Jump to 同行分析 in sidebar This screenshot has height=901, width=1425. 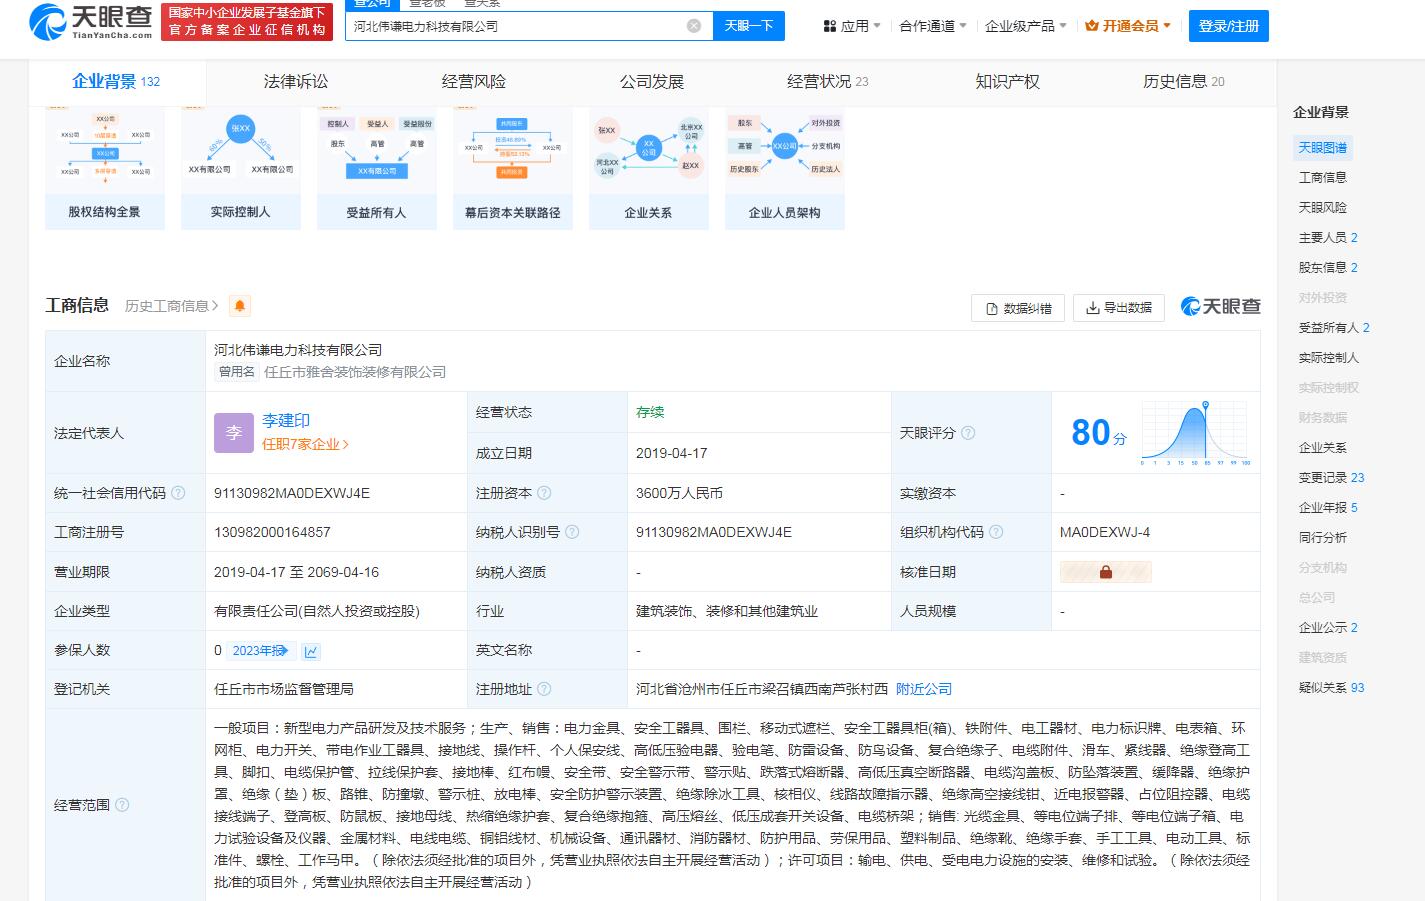pos(1322,538)
